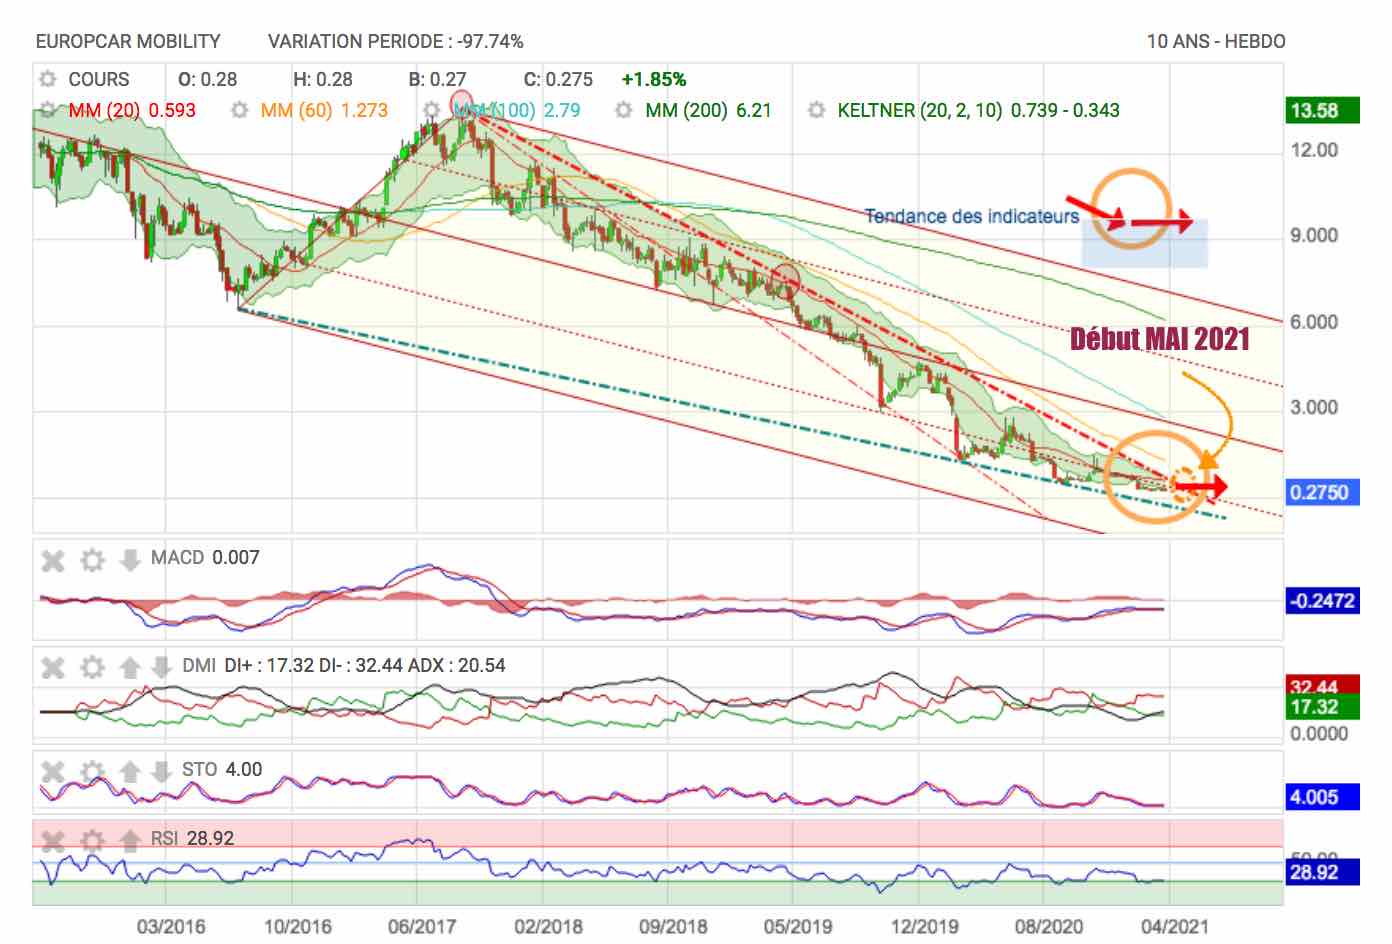Click the 06/2017 date axis label

tap(422, 926)
